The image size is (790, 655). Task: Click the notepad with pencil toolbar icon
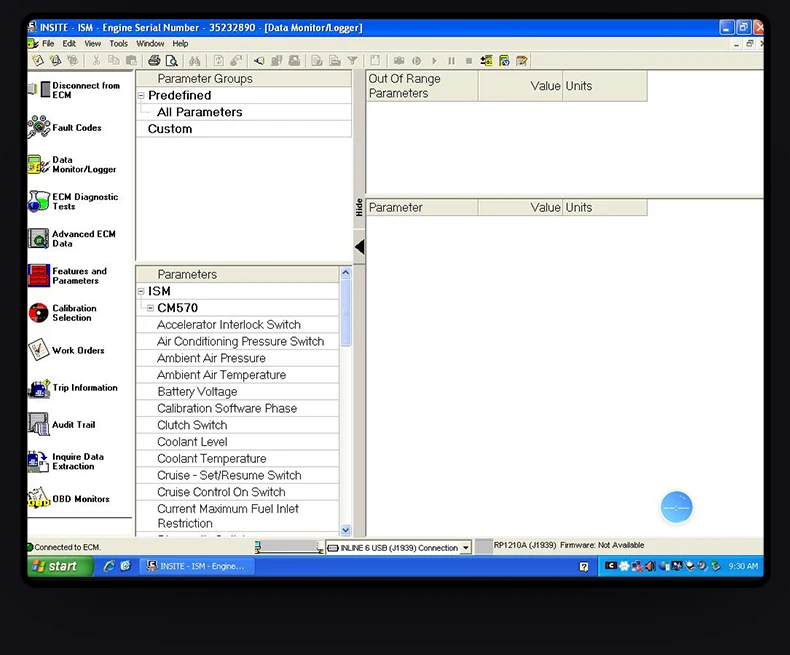point(522,61)
